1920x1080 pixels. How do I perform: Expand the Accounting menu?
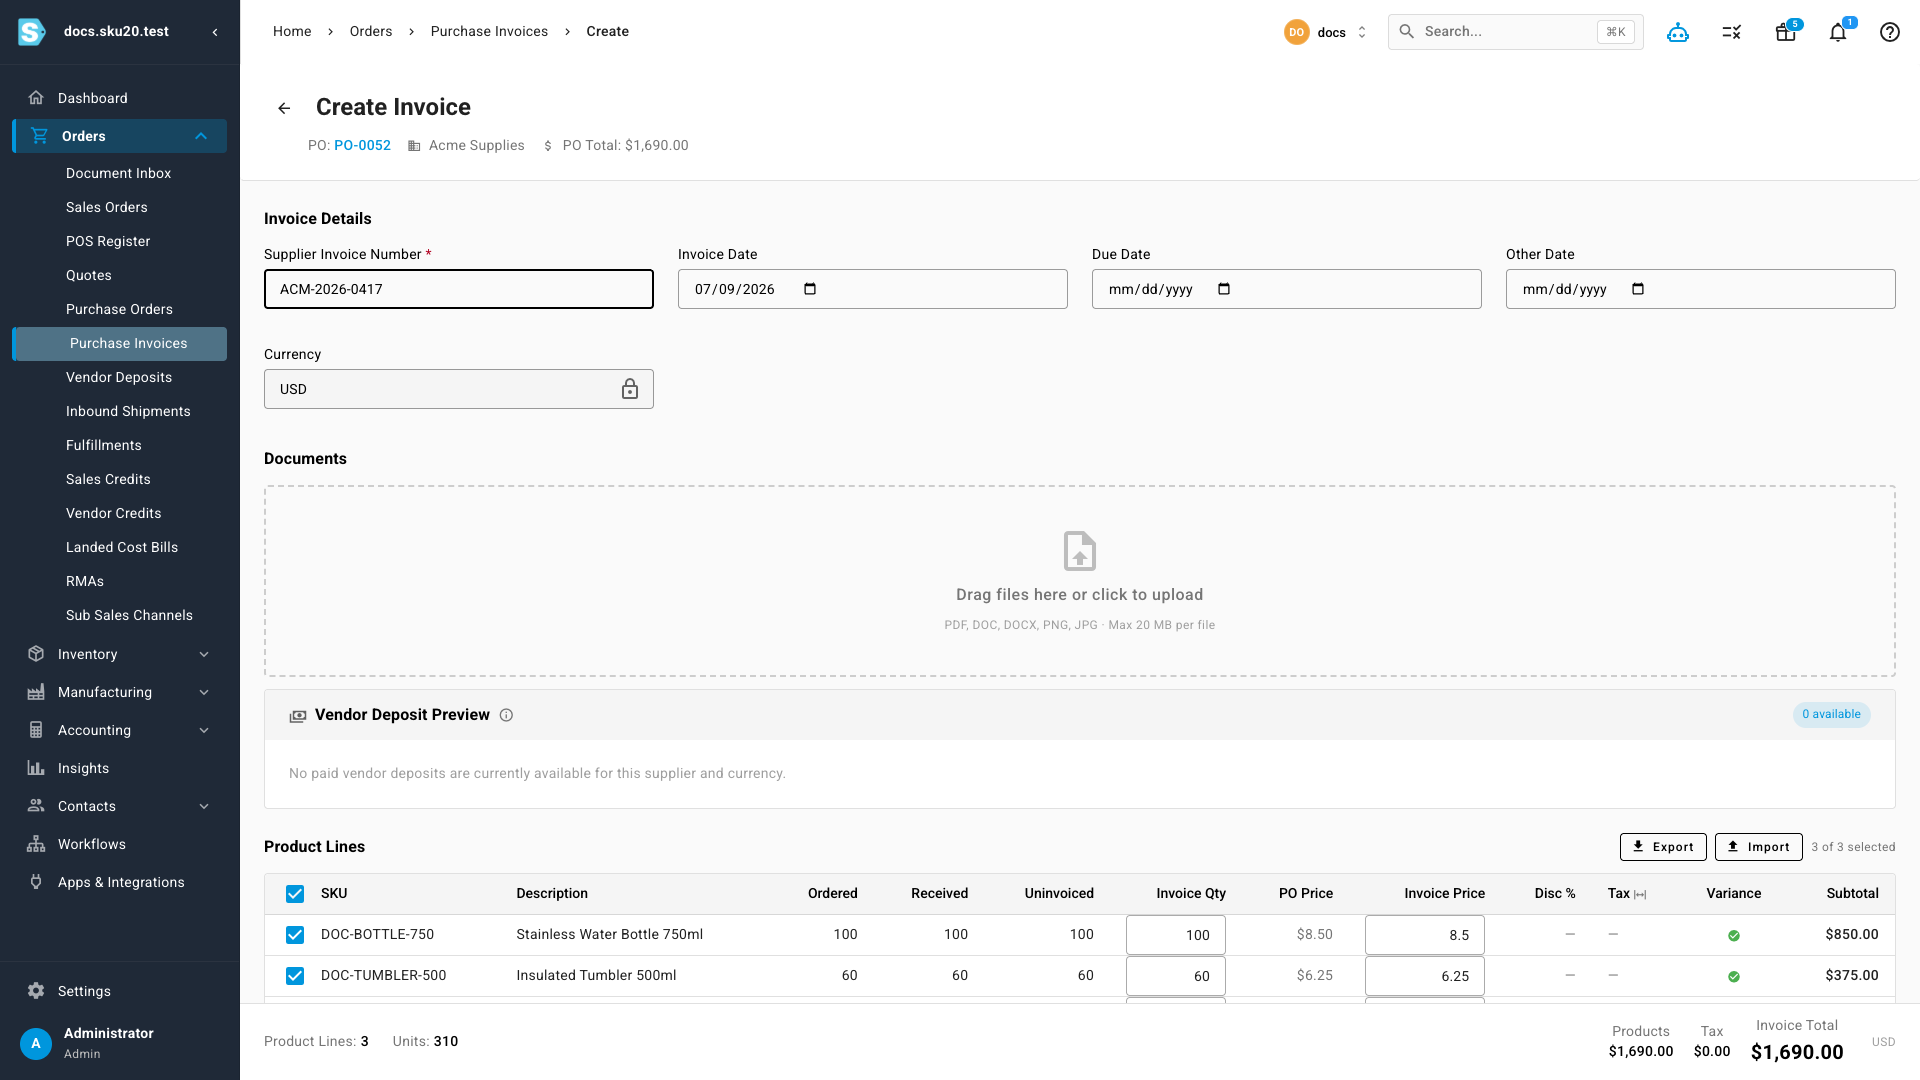[x=204, y=730]
